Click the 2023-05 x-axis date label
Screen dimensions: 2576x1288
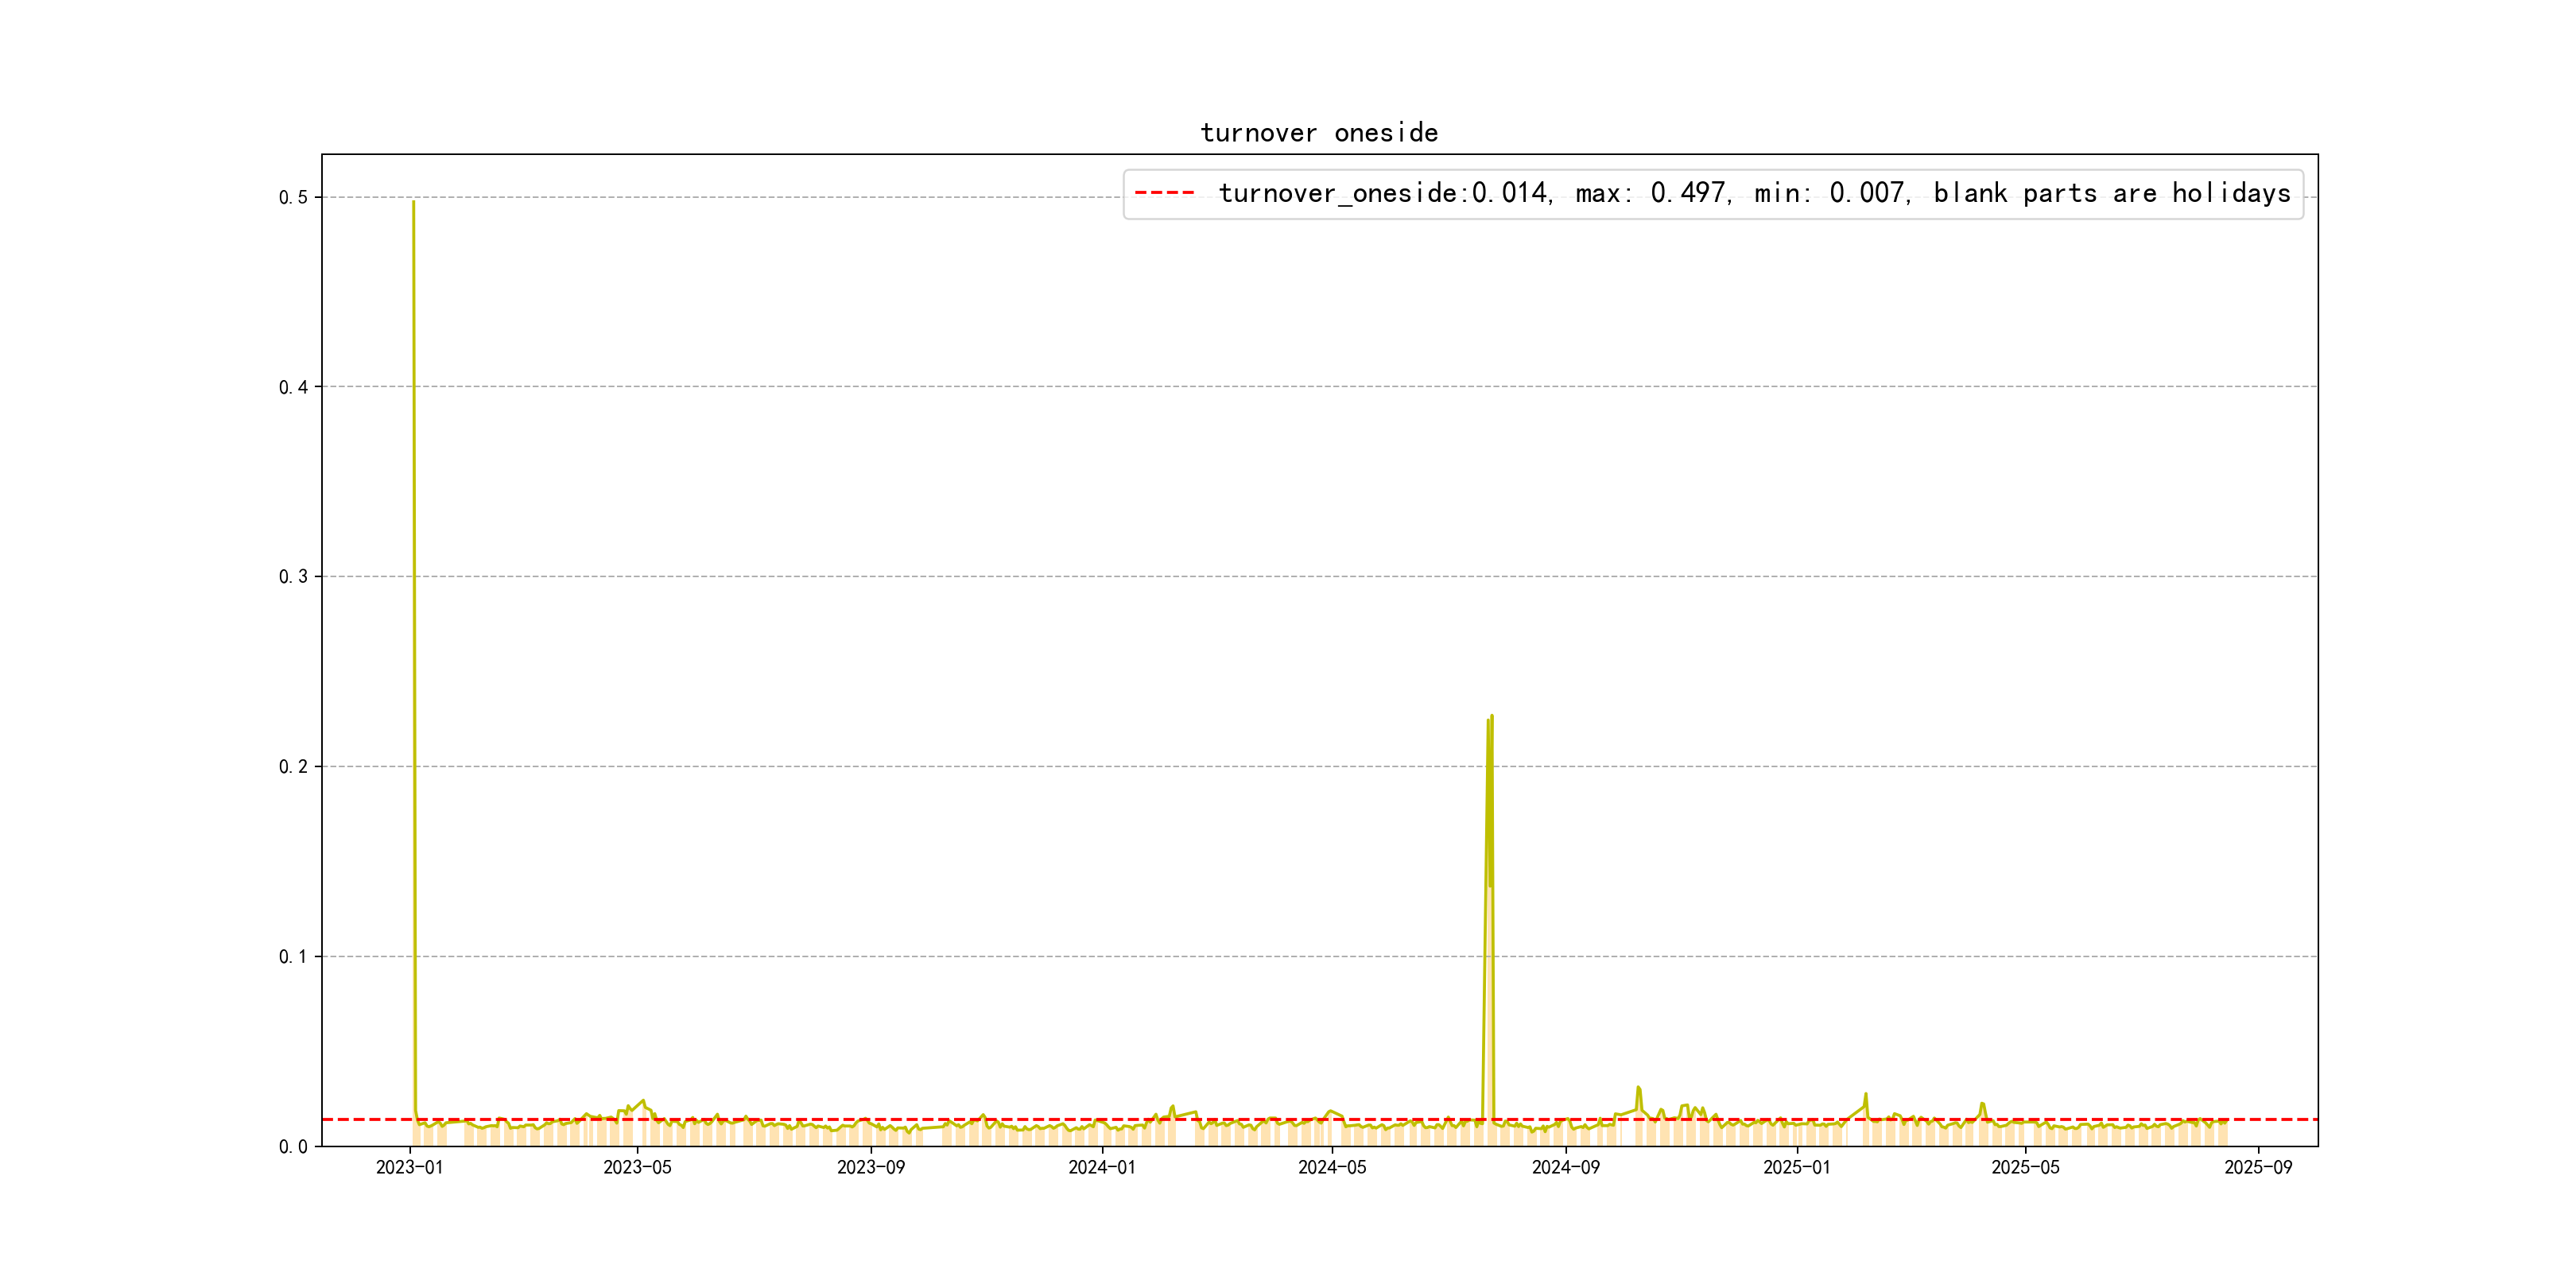pos(637,1168)
